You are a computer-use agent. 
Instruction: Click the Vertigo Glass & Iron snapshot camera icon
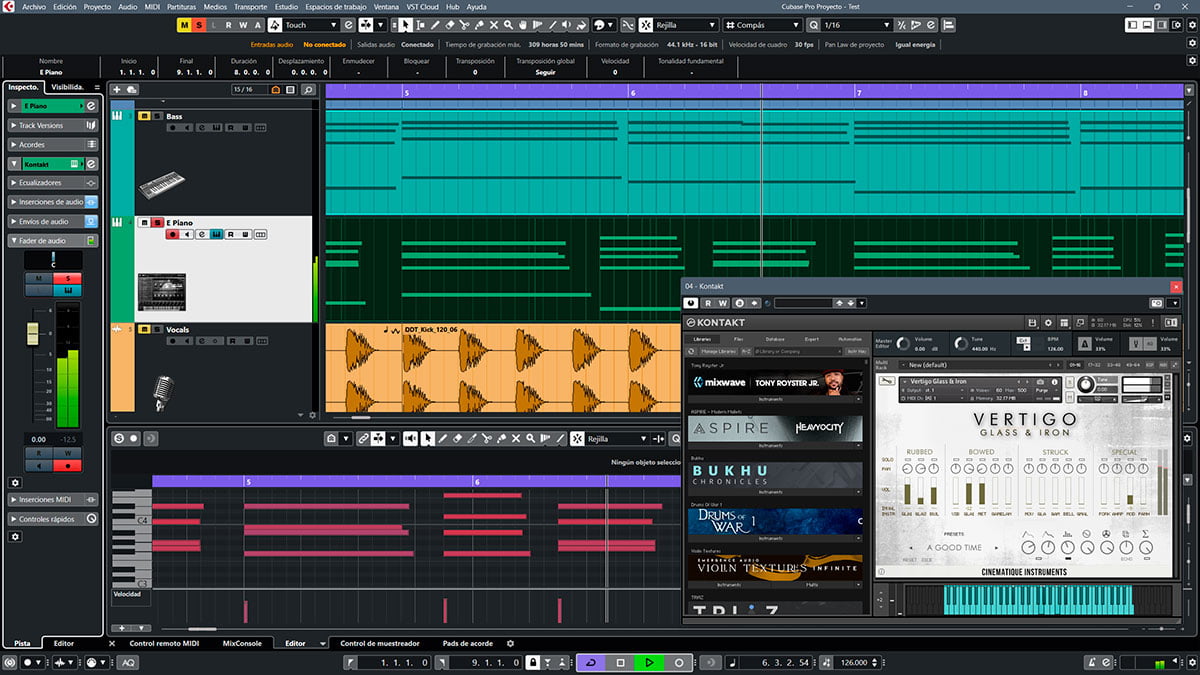click(x=1042, y=381)
